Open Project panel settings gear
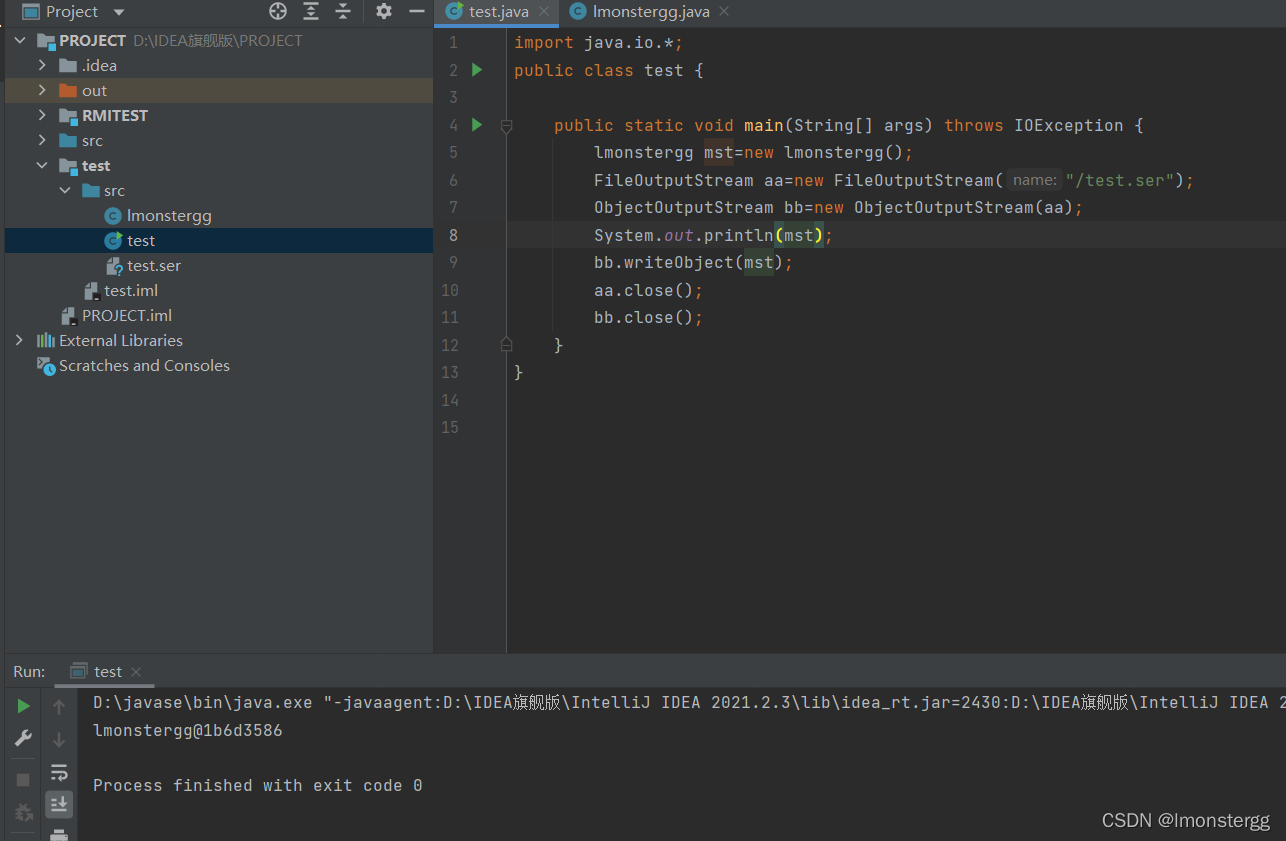 click(x=384, y=12)
